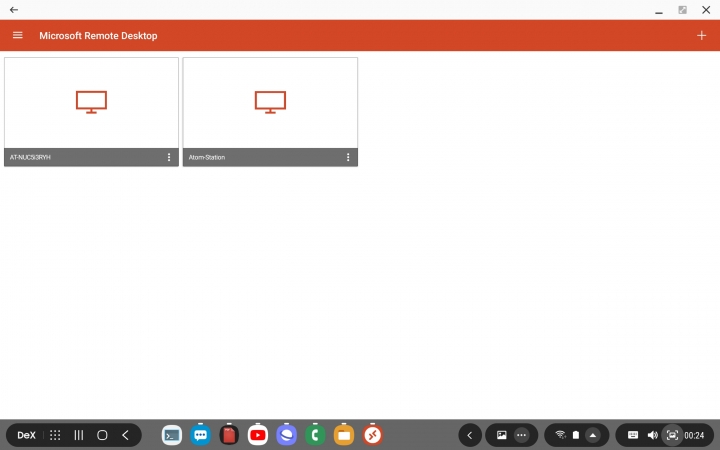Open the Phone app in taskbar
The width and height of the screenshot is (720, 450).
pos(315,435)
